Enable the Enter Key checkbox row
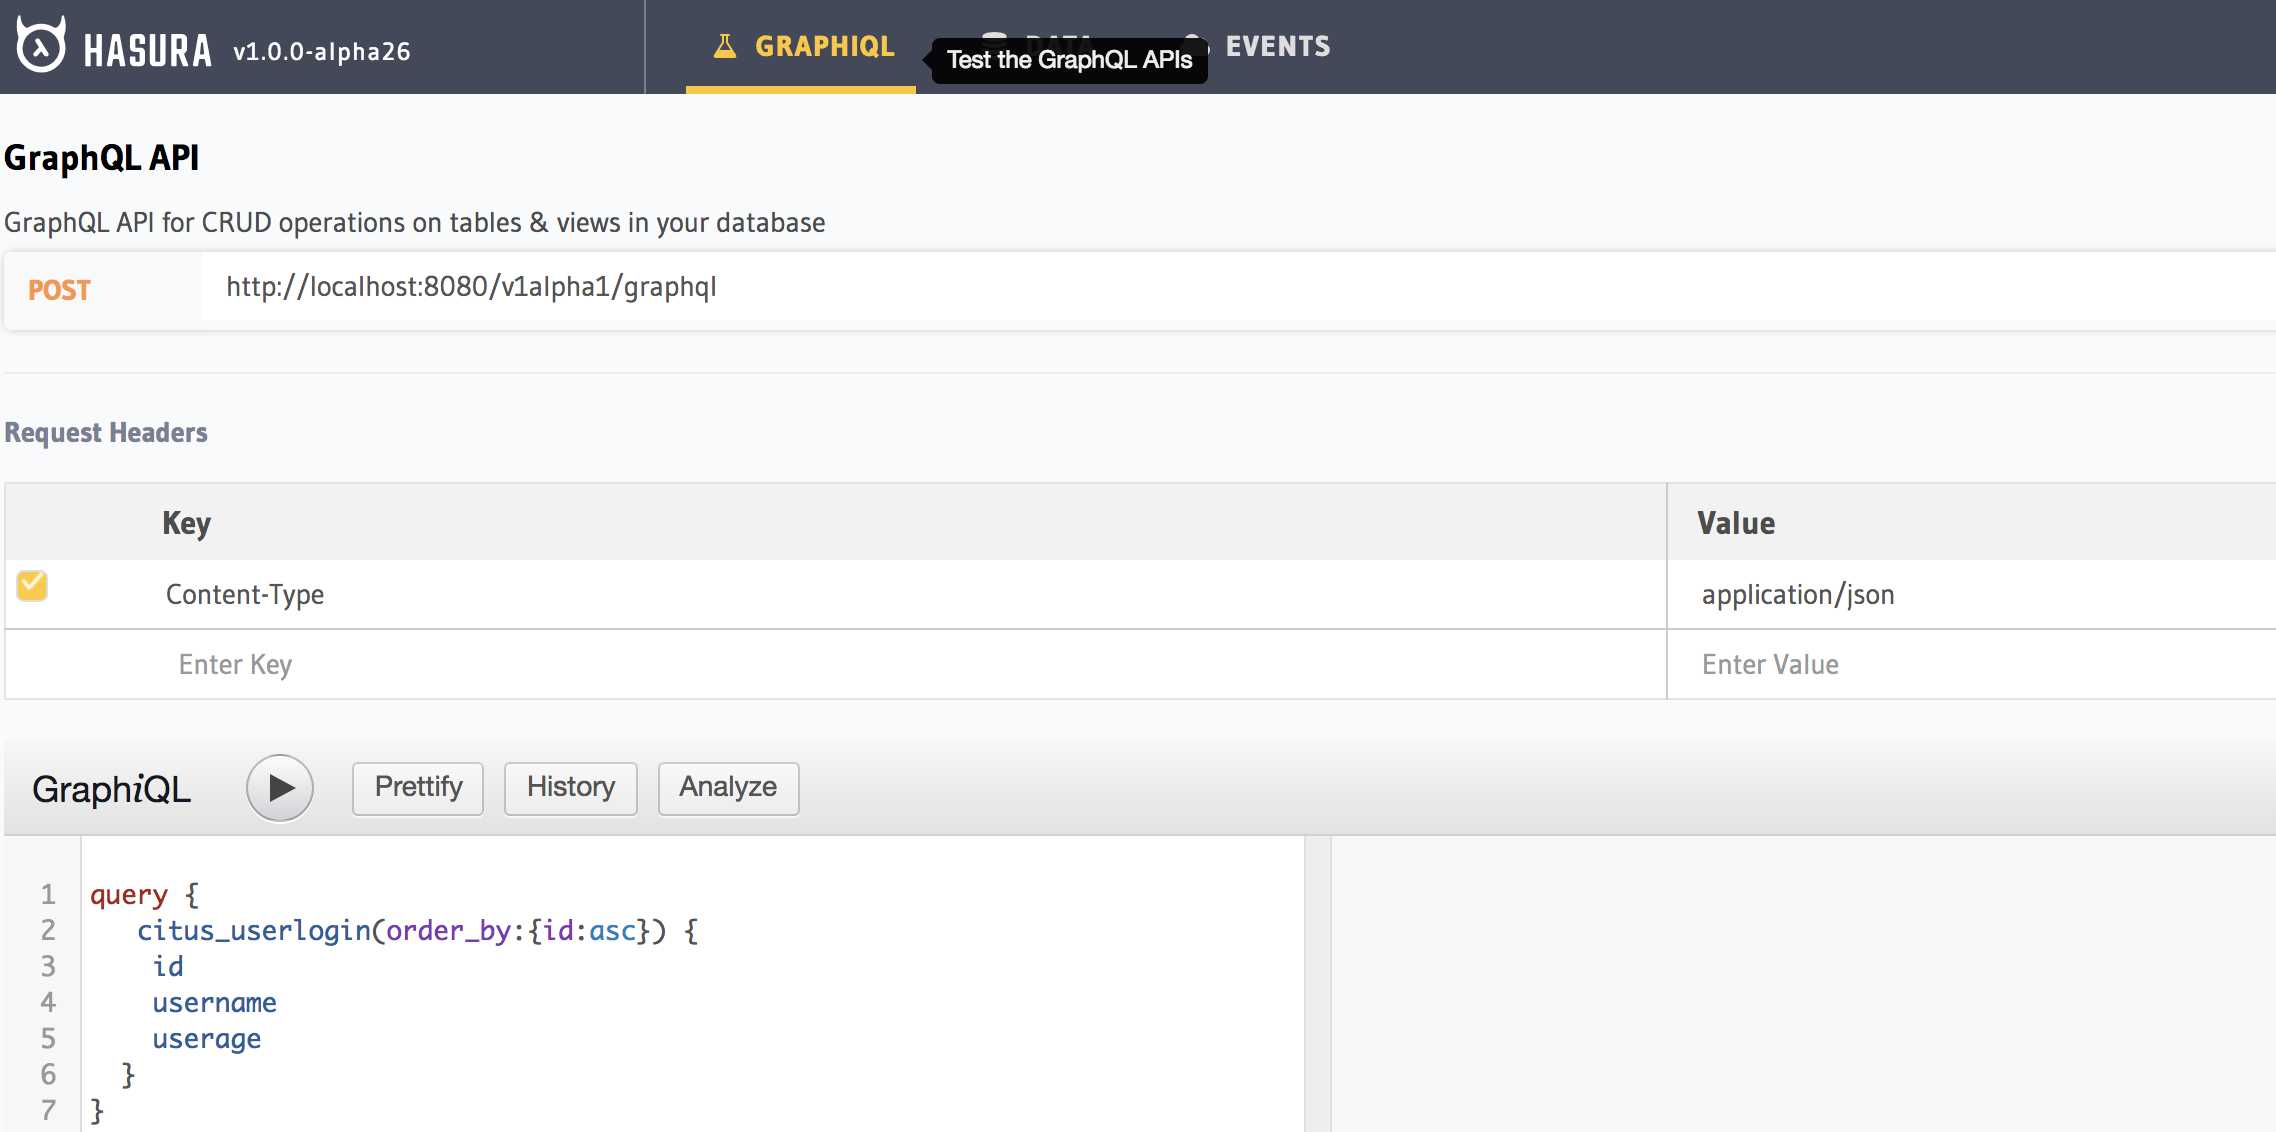2276x1132 pixels. [32, 663]
